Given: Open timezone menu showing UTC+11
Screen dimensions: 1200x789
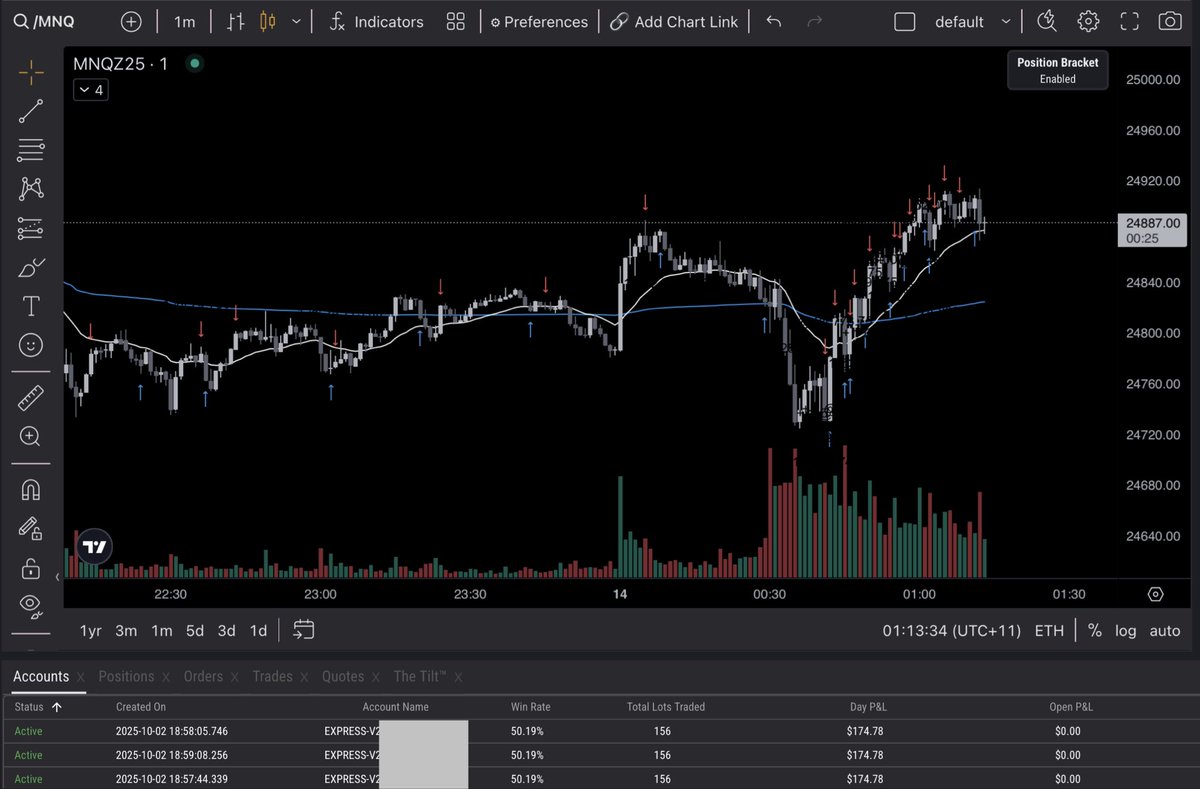Looking at the screenshot, I should tap(951, 631).
